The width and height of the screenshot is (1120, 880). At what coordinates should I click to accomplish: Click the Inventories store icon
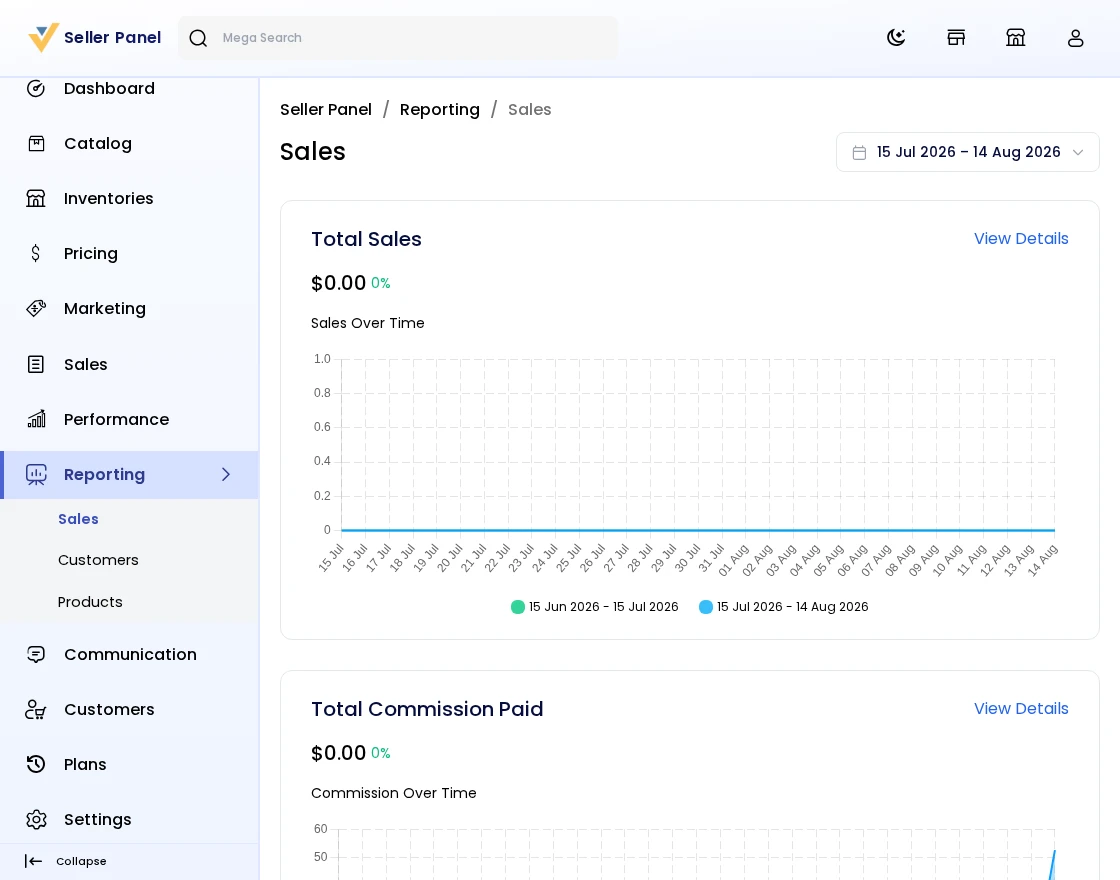(x=36, y=199)
